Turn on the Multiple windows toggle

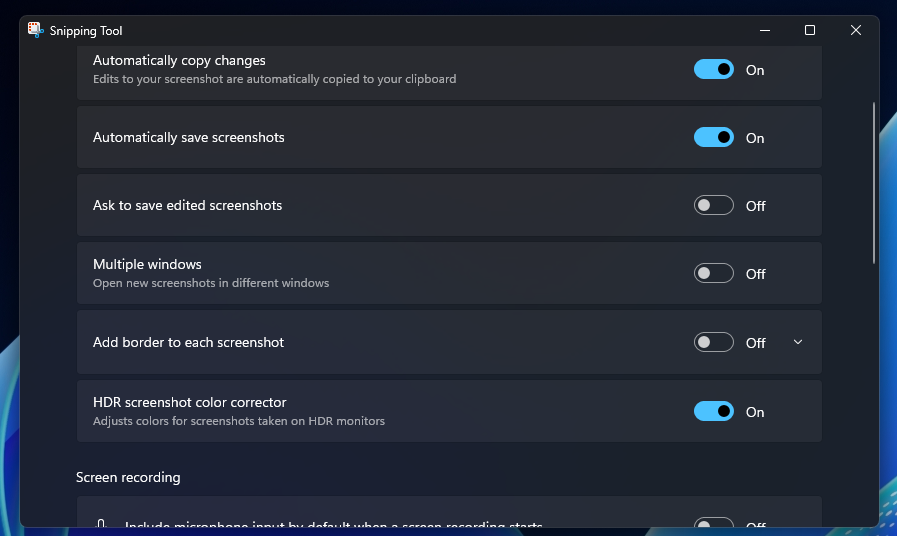coord(713,273)
